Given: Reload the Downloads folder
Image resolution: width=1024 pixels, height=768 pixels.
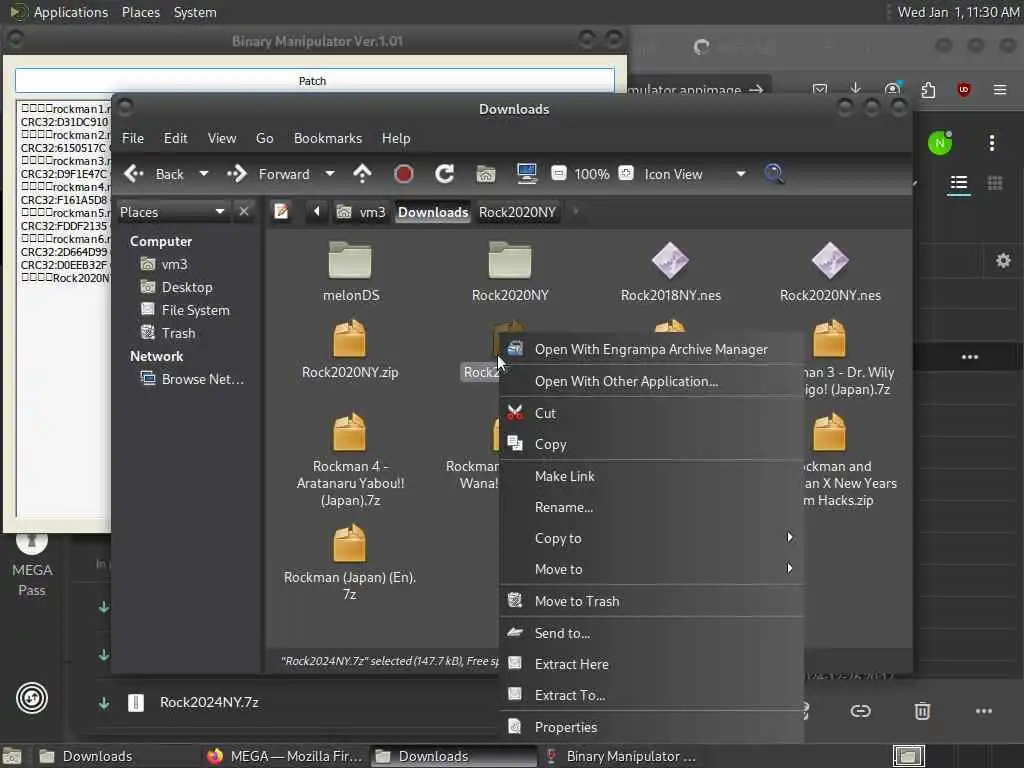Looking at the screenshot, I should pos(445,174).
